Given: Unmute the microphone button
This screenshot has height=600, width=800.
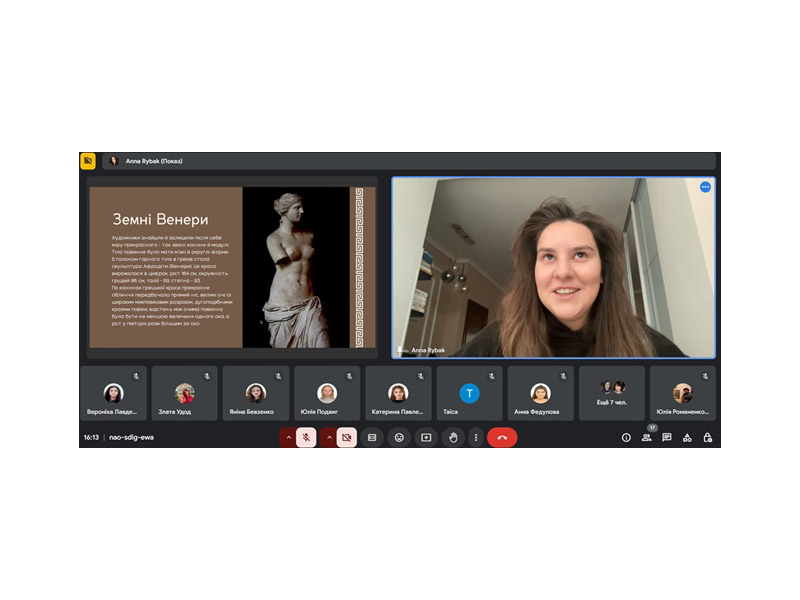Looking at the screenshot, I should tap(307, 437).
